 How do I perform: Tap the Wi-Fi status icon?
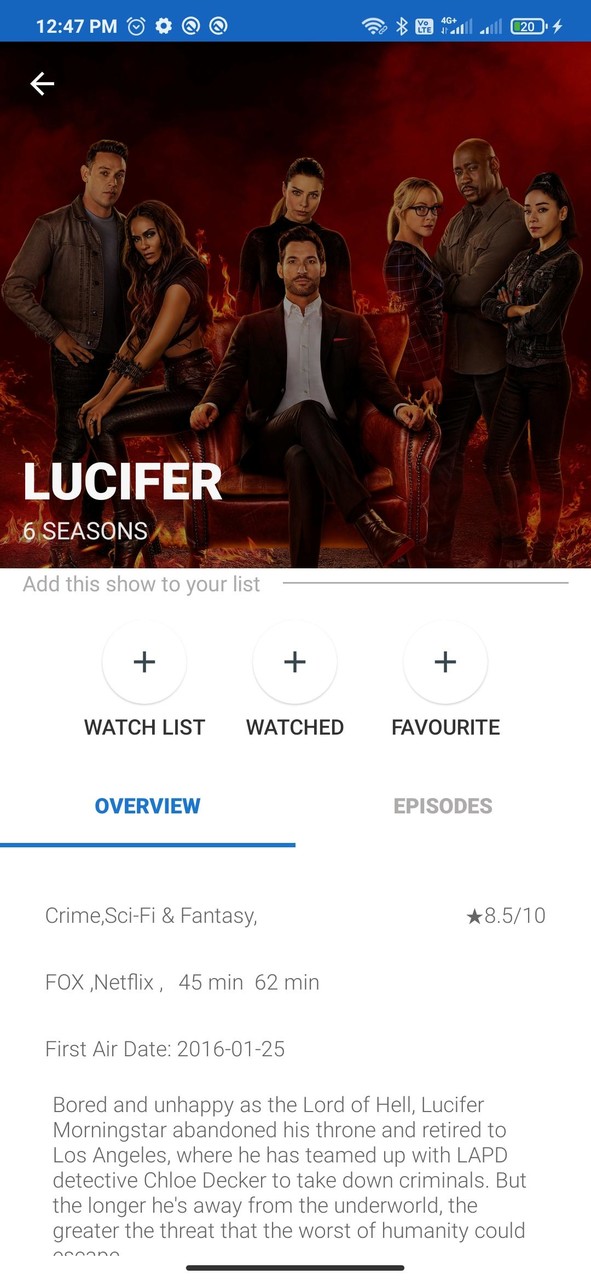tap(375, 27)
